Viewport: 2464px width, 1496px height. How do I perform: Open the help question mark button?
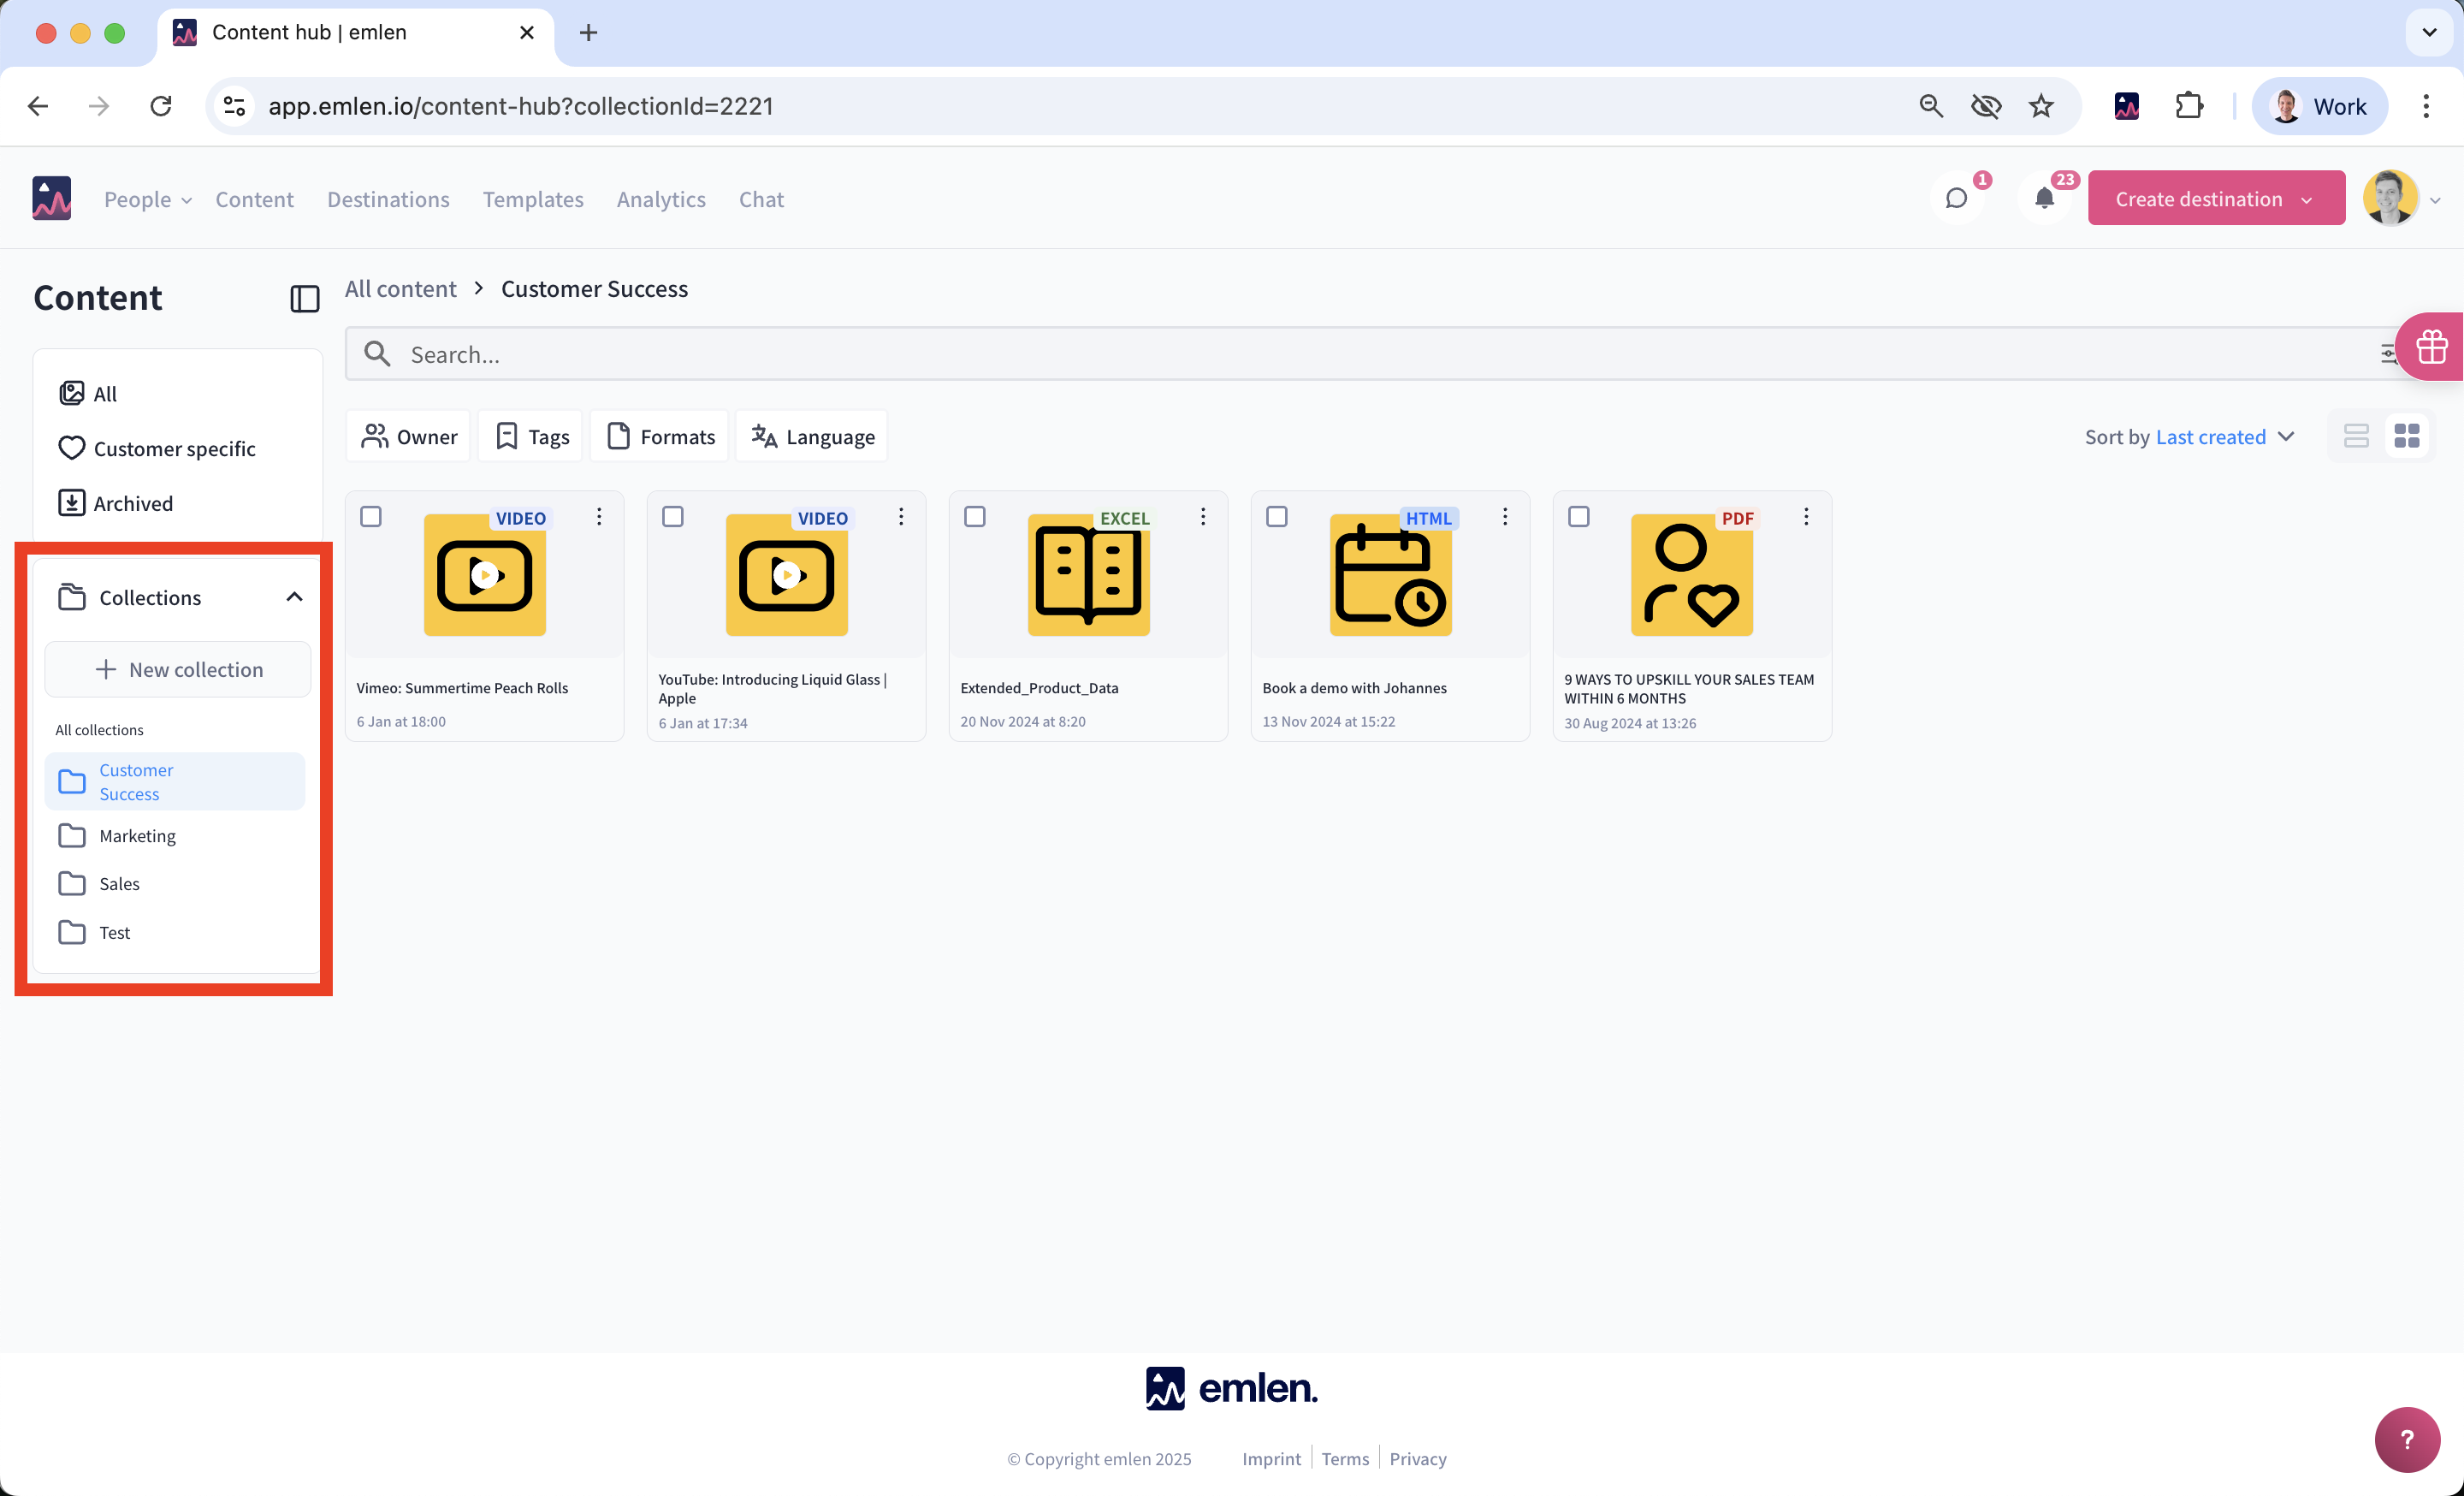coord(2407,1439)
